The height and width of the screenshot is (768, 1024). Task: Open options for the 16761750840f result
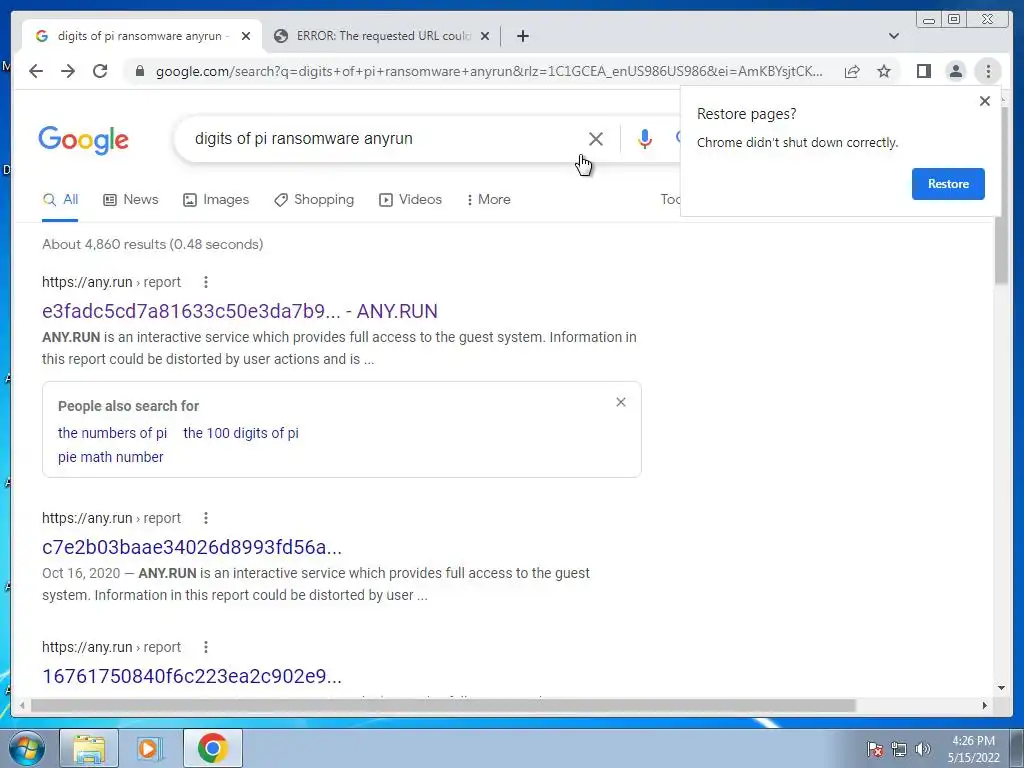point(206,647)
